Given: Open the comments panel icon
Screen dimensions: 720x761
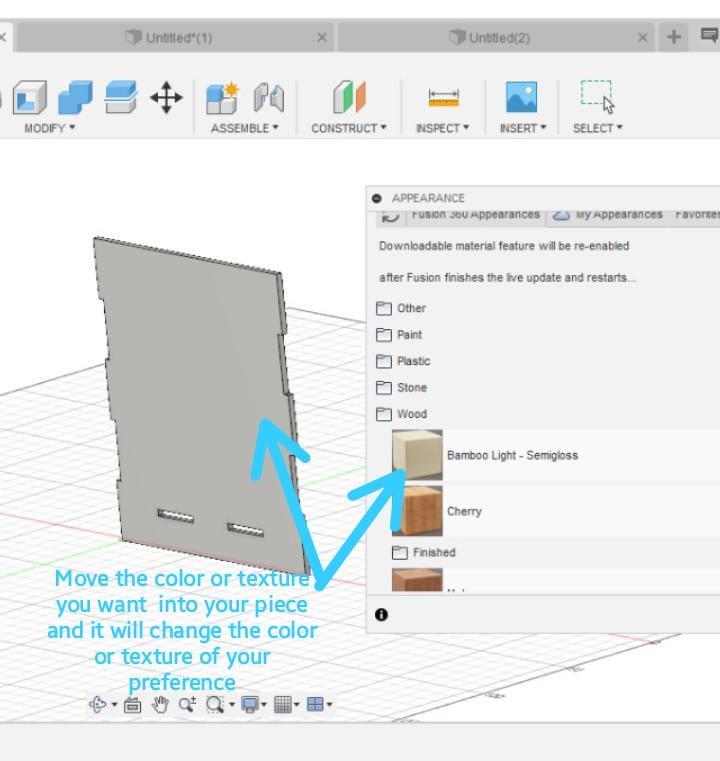Looking at the screenshot, I should pos(709,35).
